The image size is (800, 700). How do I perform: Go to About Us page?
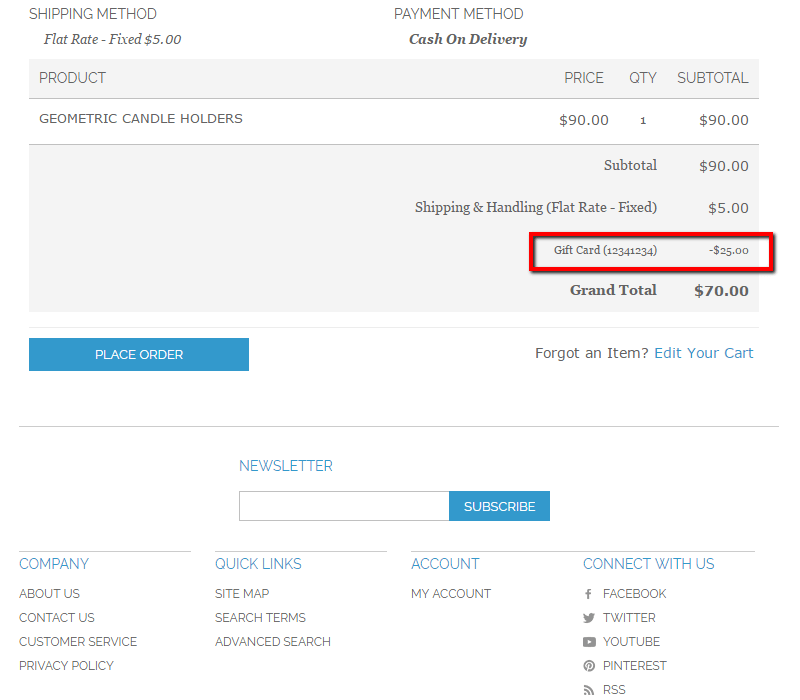pos(49,594)
